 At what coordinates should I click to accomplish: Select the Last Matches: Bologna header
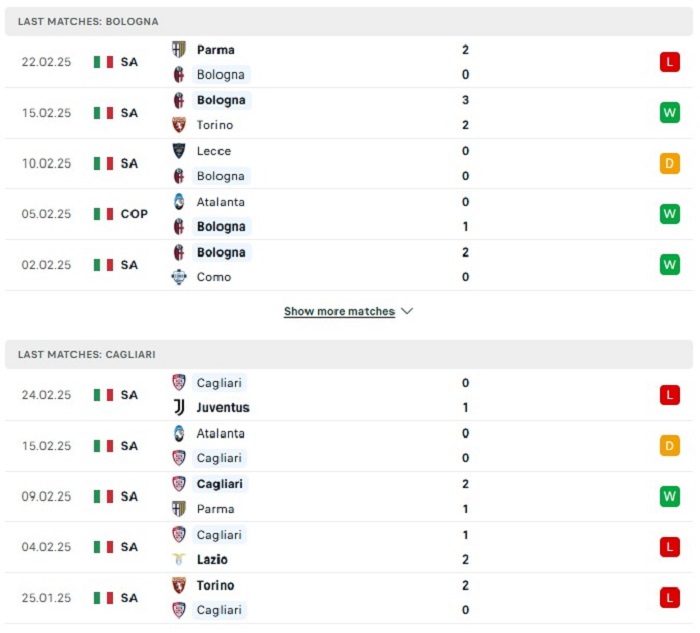88,21
